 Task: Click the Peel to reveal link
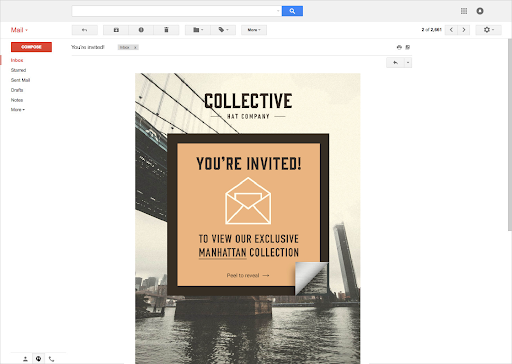(x=248, y=276)
